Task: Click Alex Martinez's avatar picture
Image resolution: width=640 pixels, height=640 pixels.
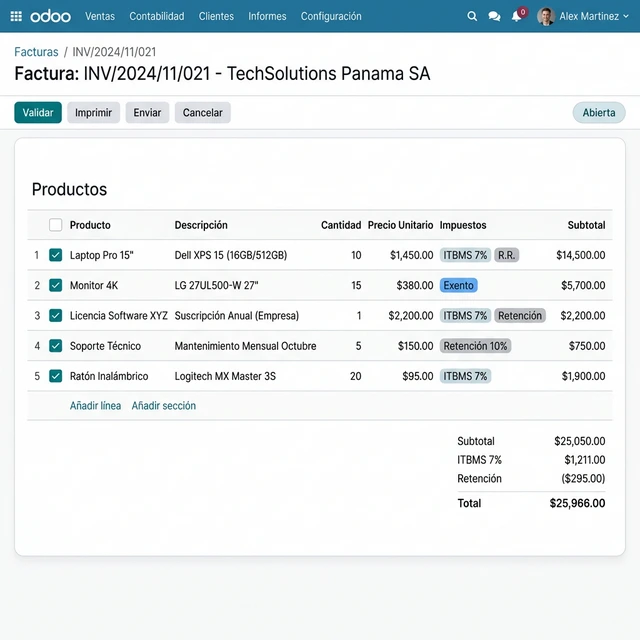Action: click(x=546, y=16)
